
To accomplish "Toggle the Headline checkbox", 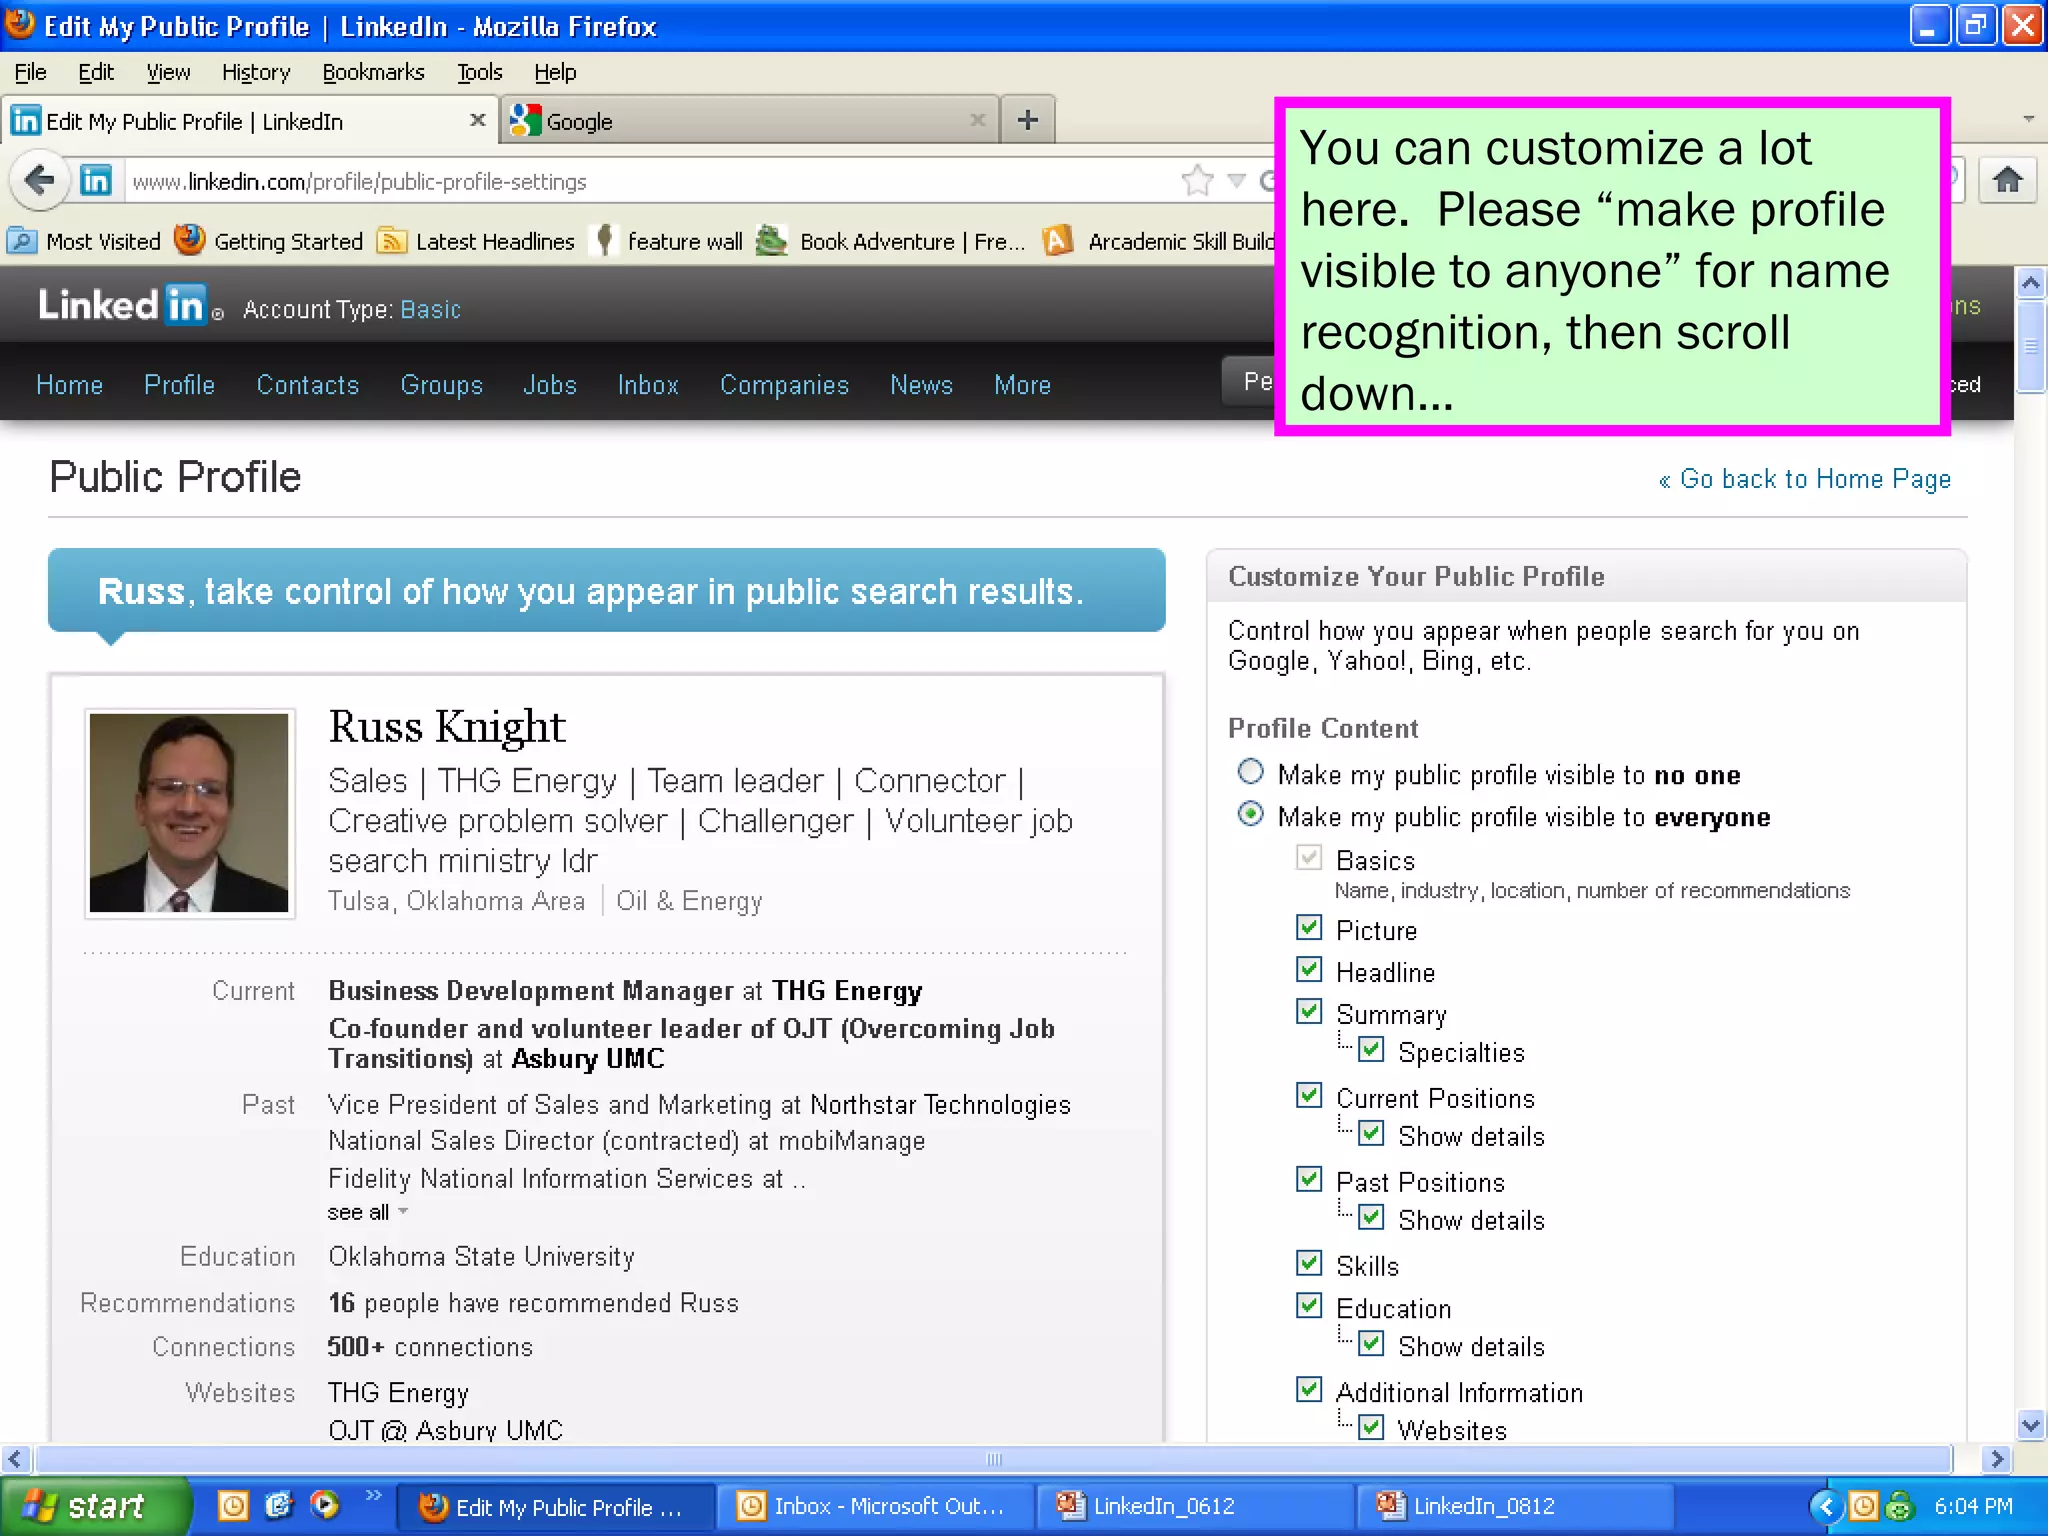I will (x=1309, y=970).
